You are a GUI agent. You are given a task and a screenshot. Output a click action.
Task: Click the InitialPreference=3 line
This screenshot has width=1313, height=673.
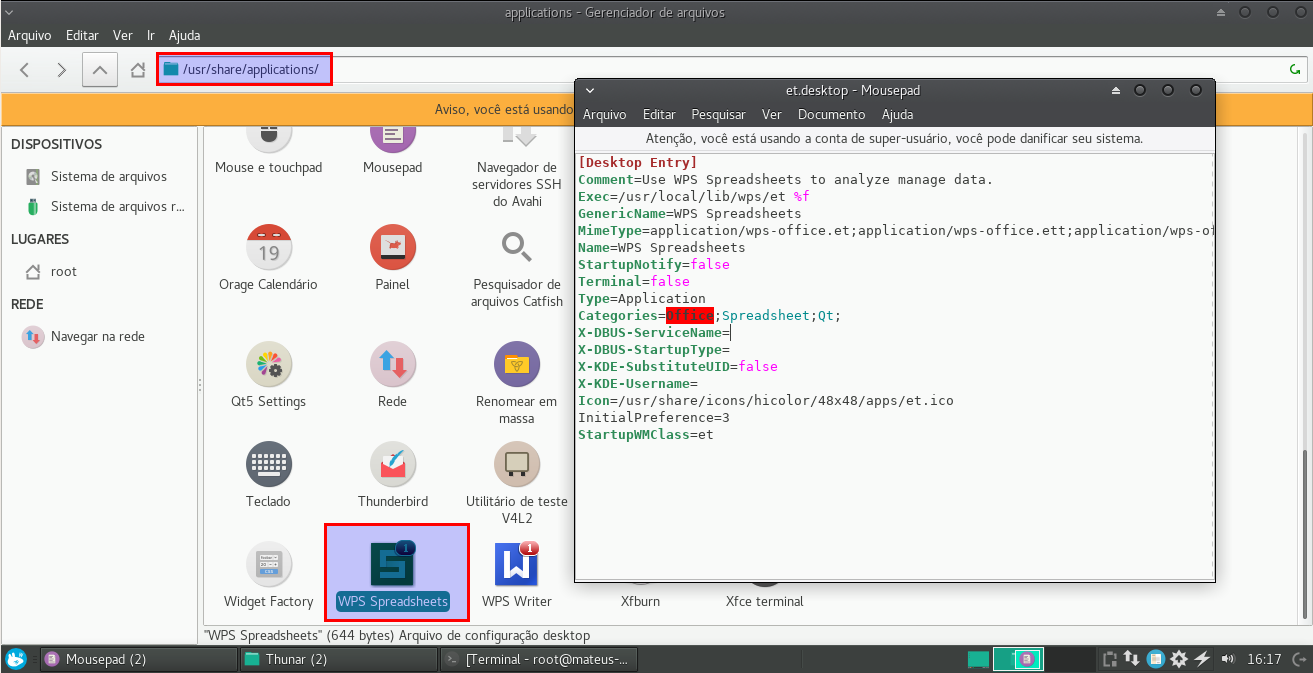pyautogui.click(x=653, y=418)
